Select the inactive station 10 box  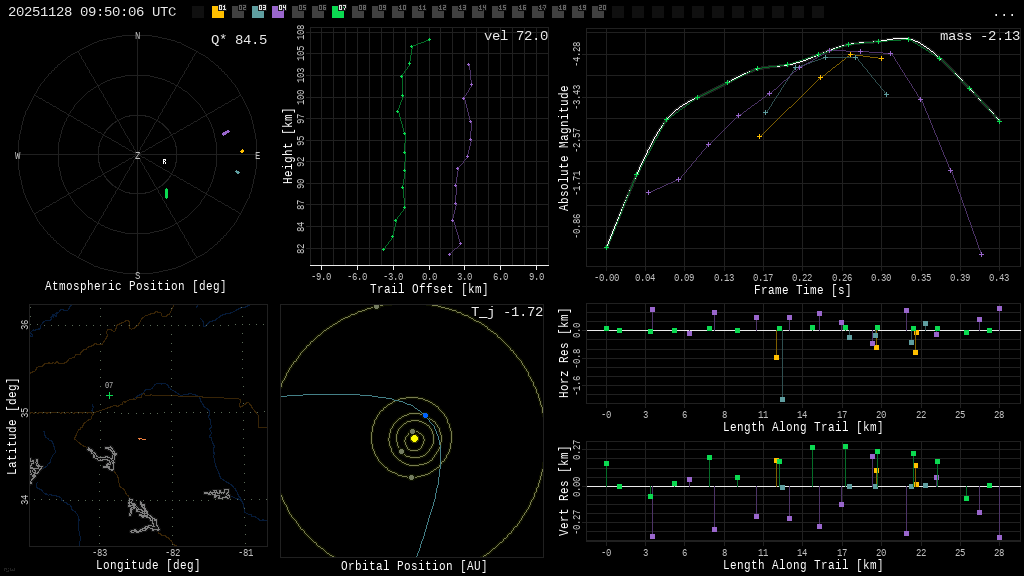(398, 12)
